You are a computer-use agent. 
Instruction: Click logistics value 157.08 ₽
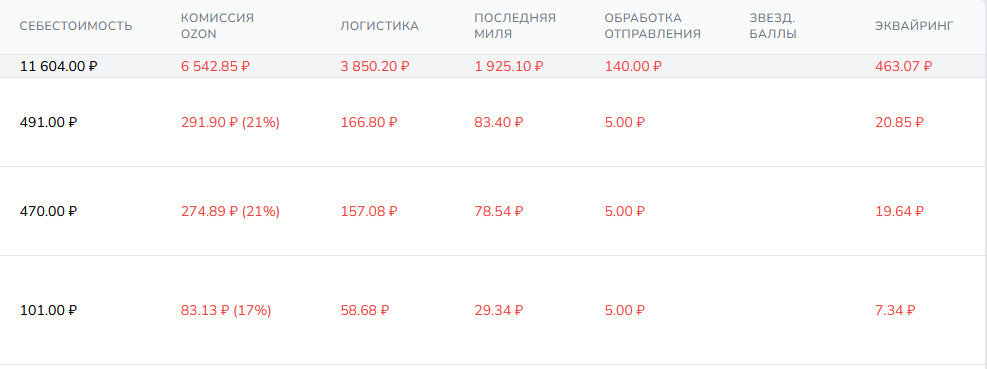pos(369,211)
